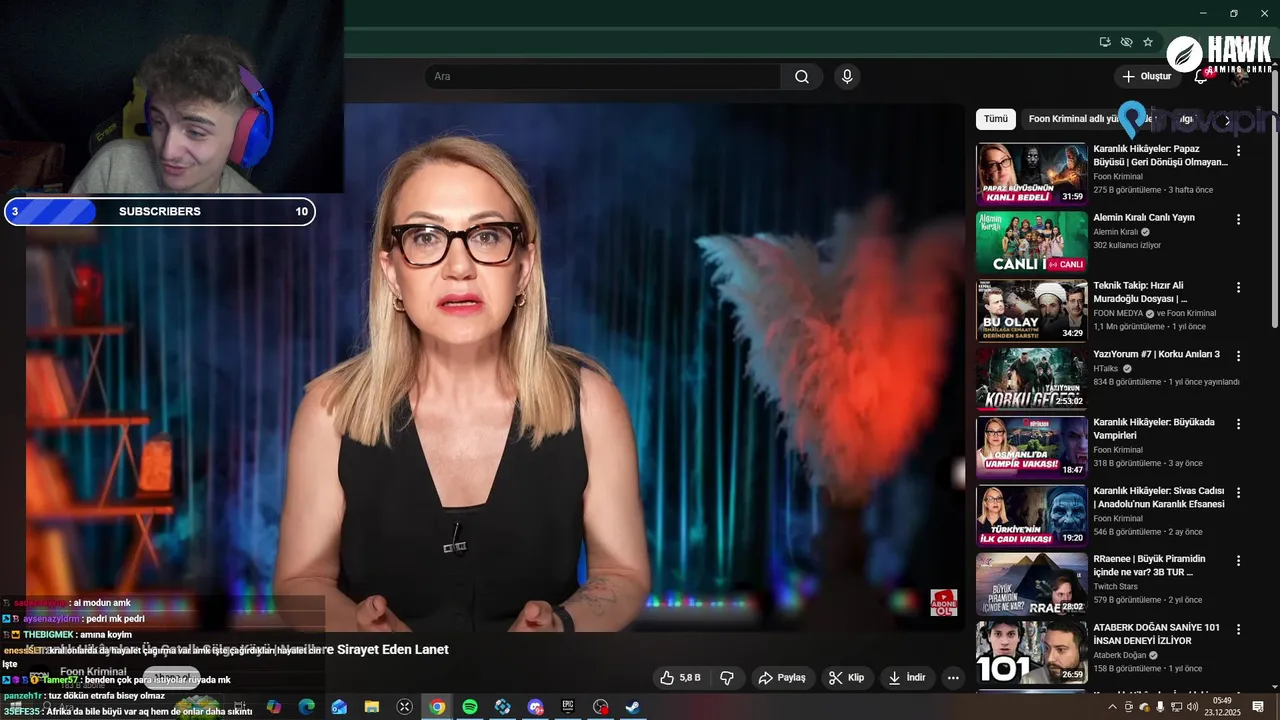Open the notifications bell

click(x=1201, y=76)
